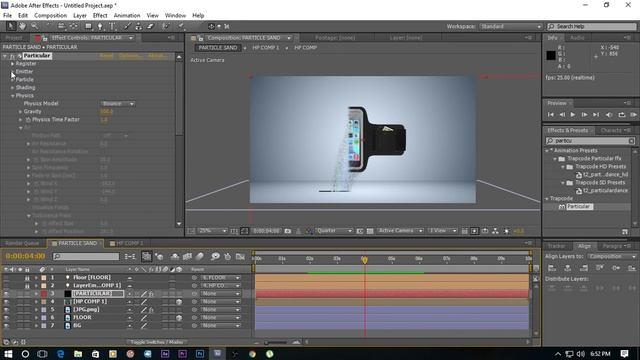Screen dimensions: 640x360
Task: Click the Brainstorm icon in timeline
Action: point(215,256)
